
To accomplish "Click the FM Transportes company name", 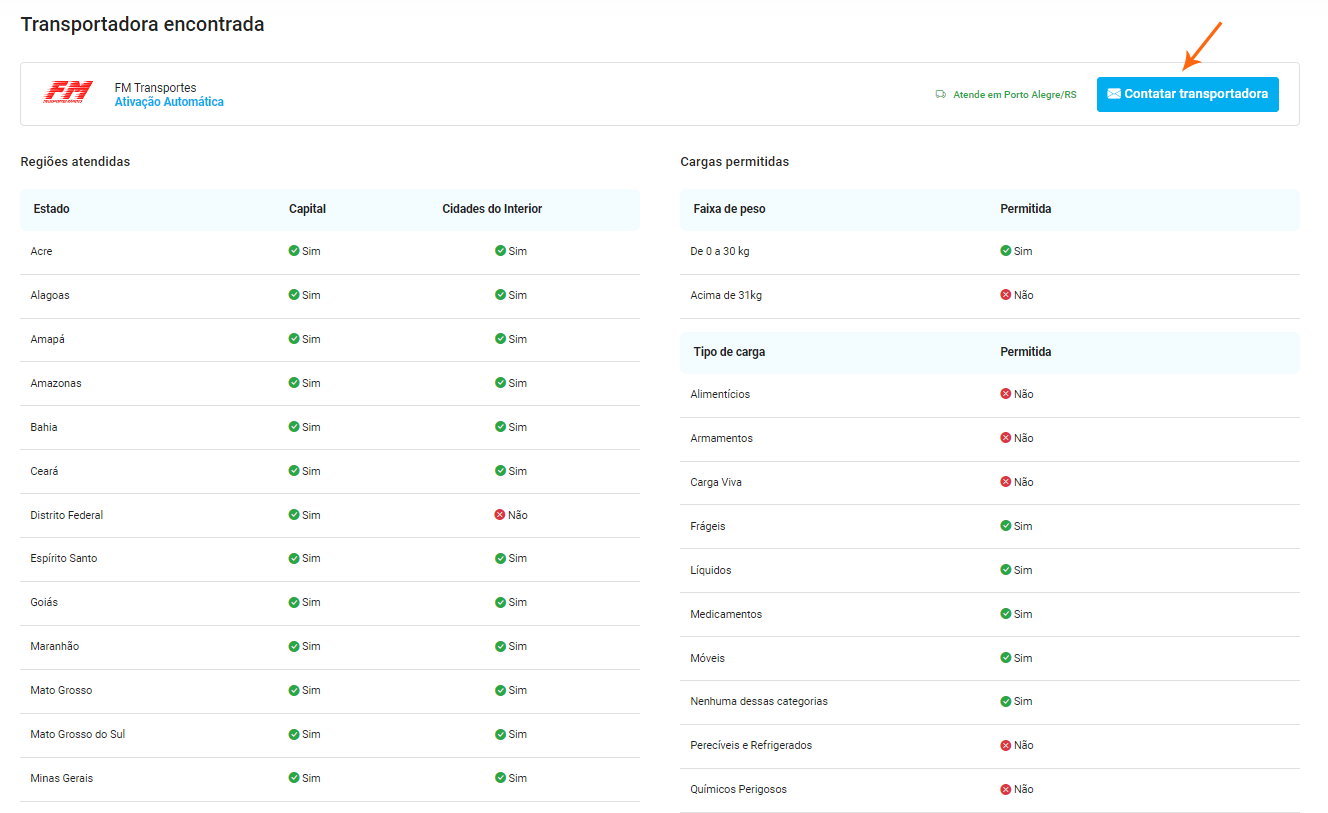I will (155, 88).
